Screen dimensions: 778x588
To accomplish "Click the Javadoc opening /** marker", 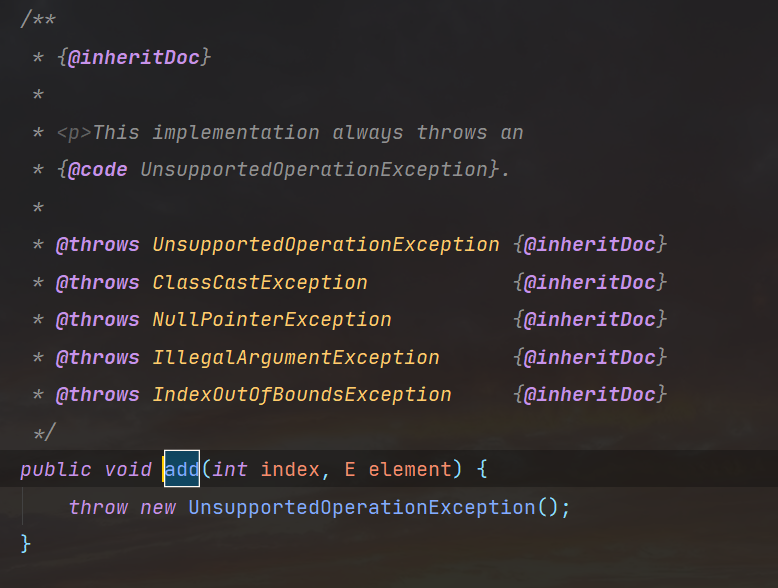I will point(38,20).
